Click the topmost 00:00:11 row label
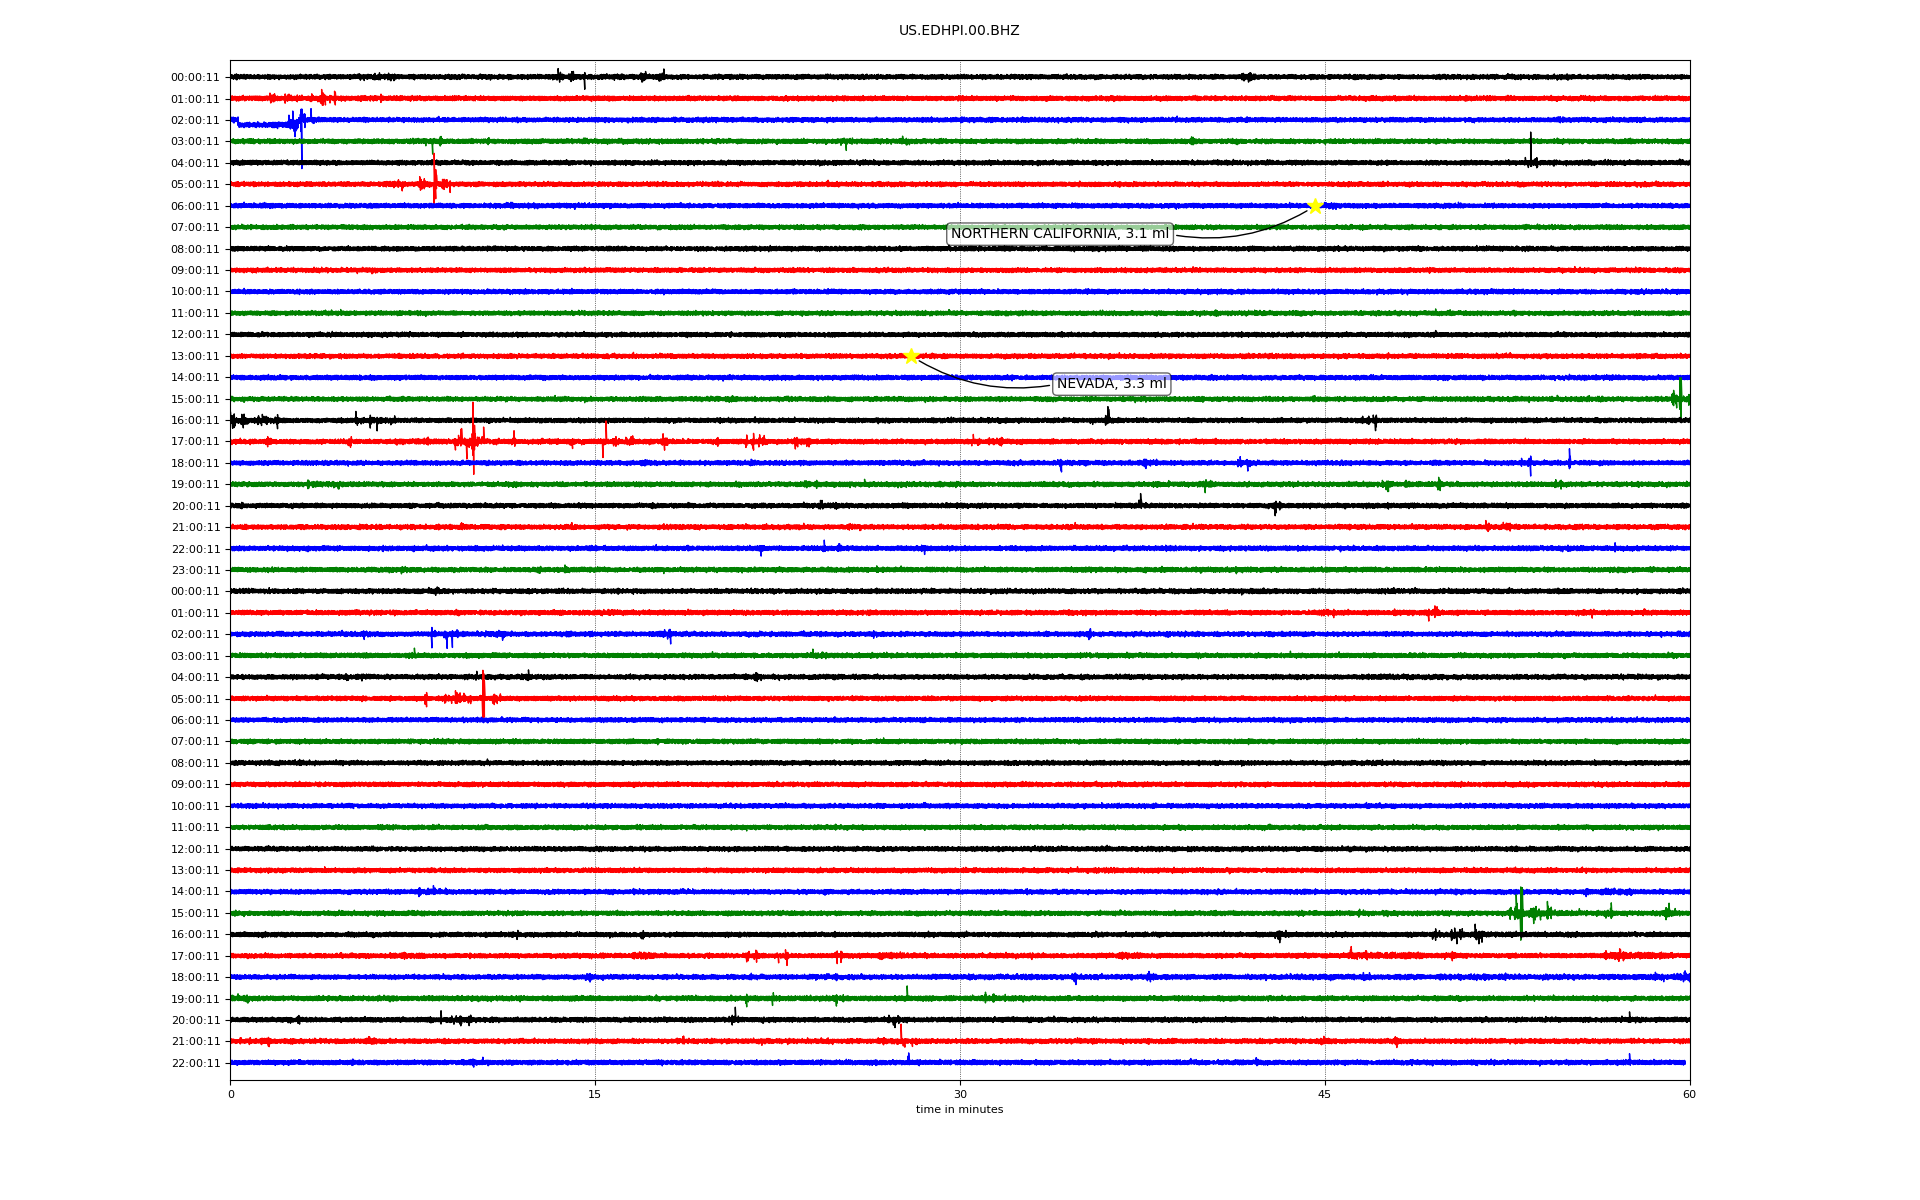1920x1200 pixels. pos(195,78)
